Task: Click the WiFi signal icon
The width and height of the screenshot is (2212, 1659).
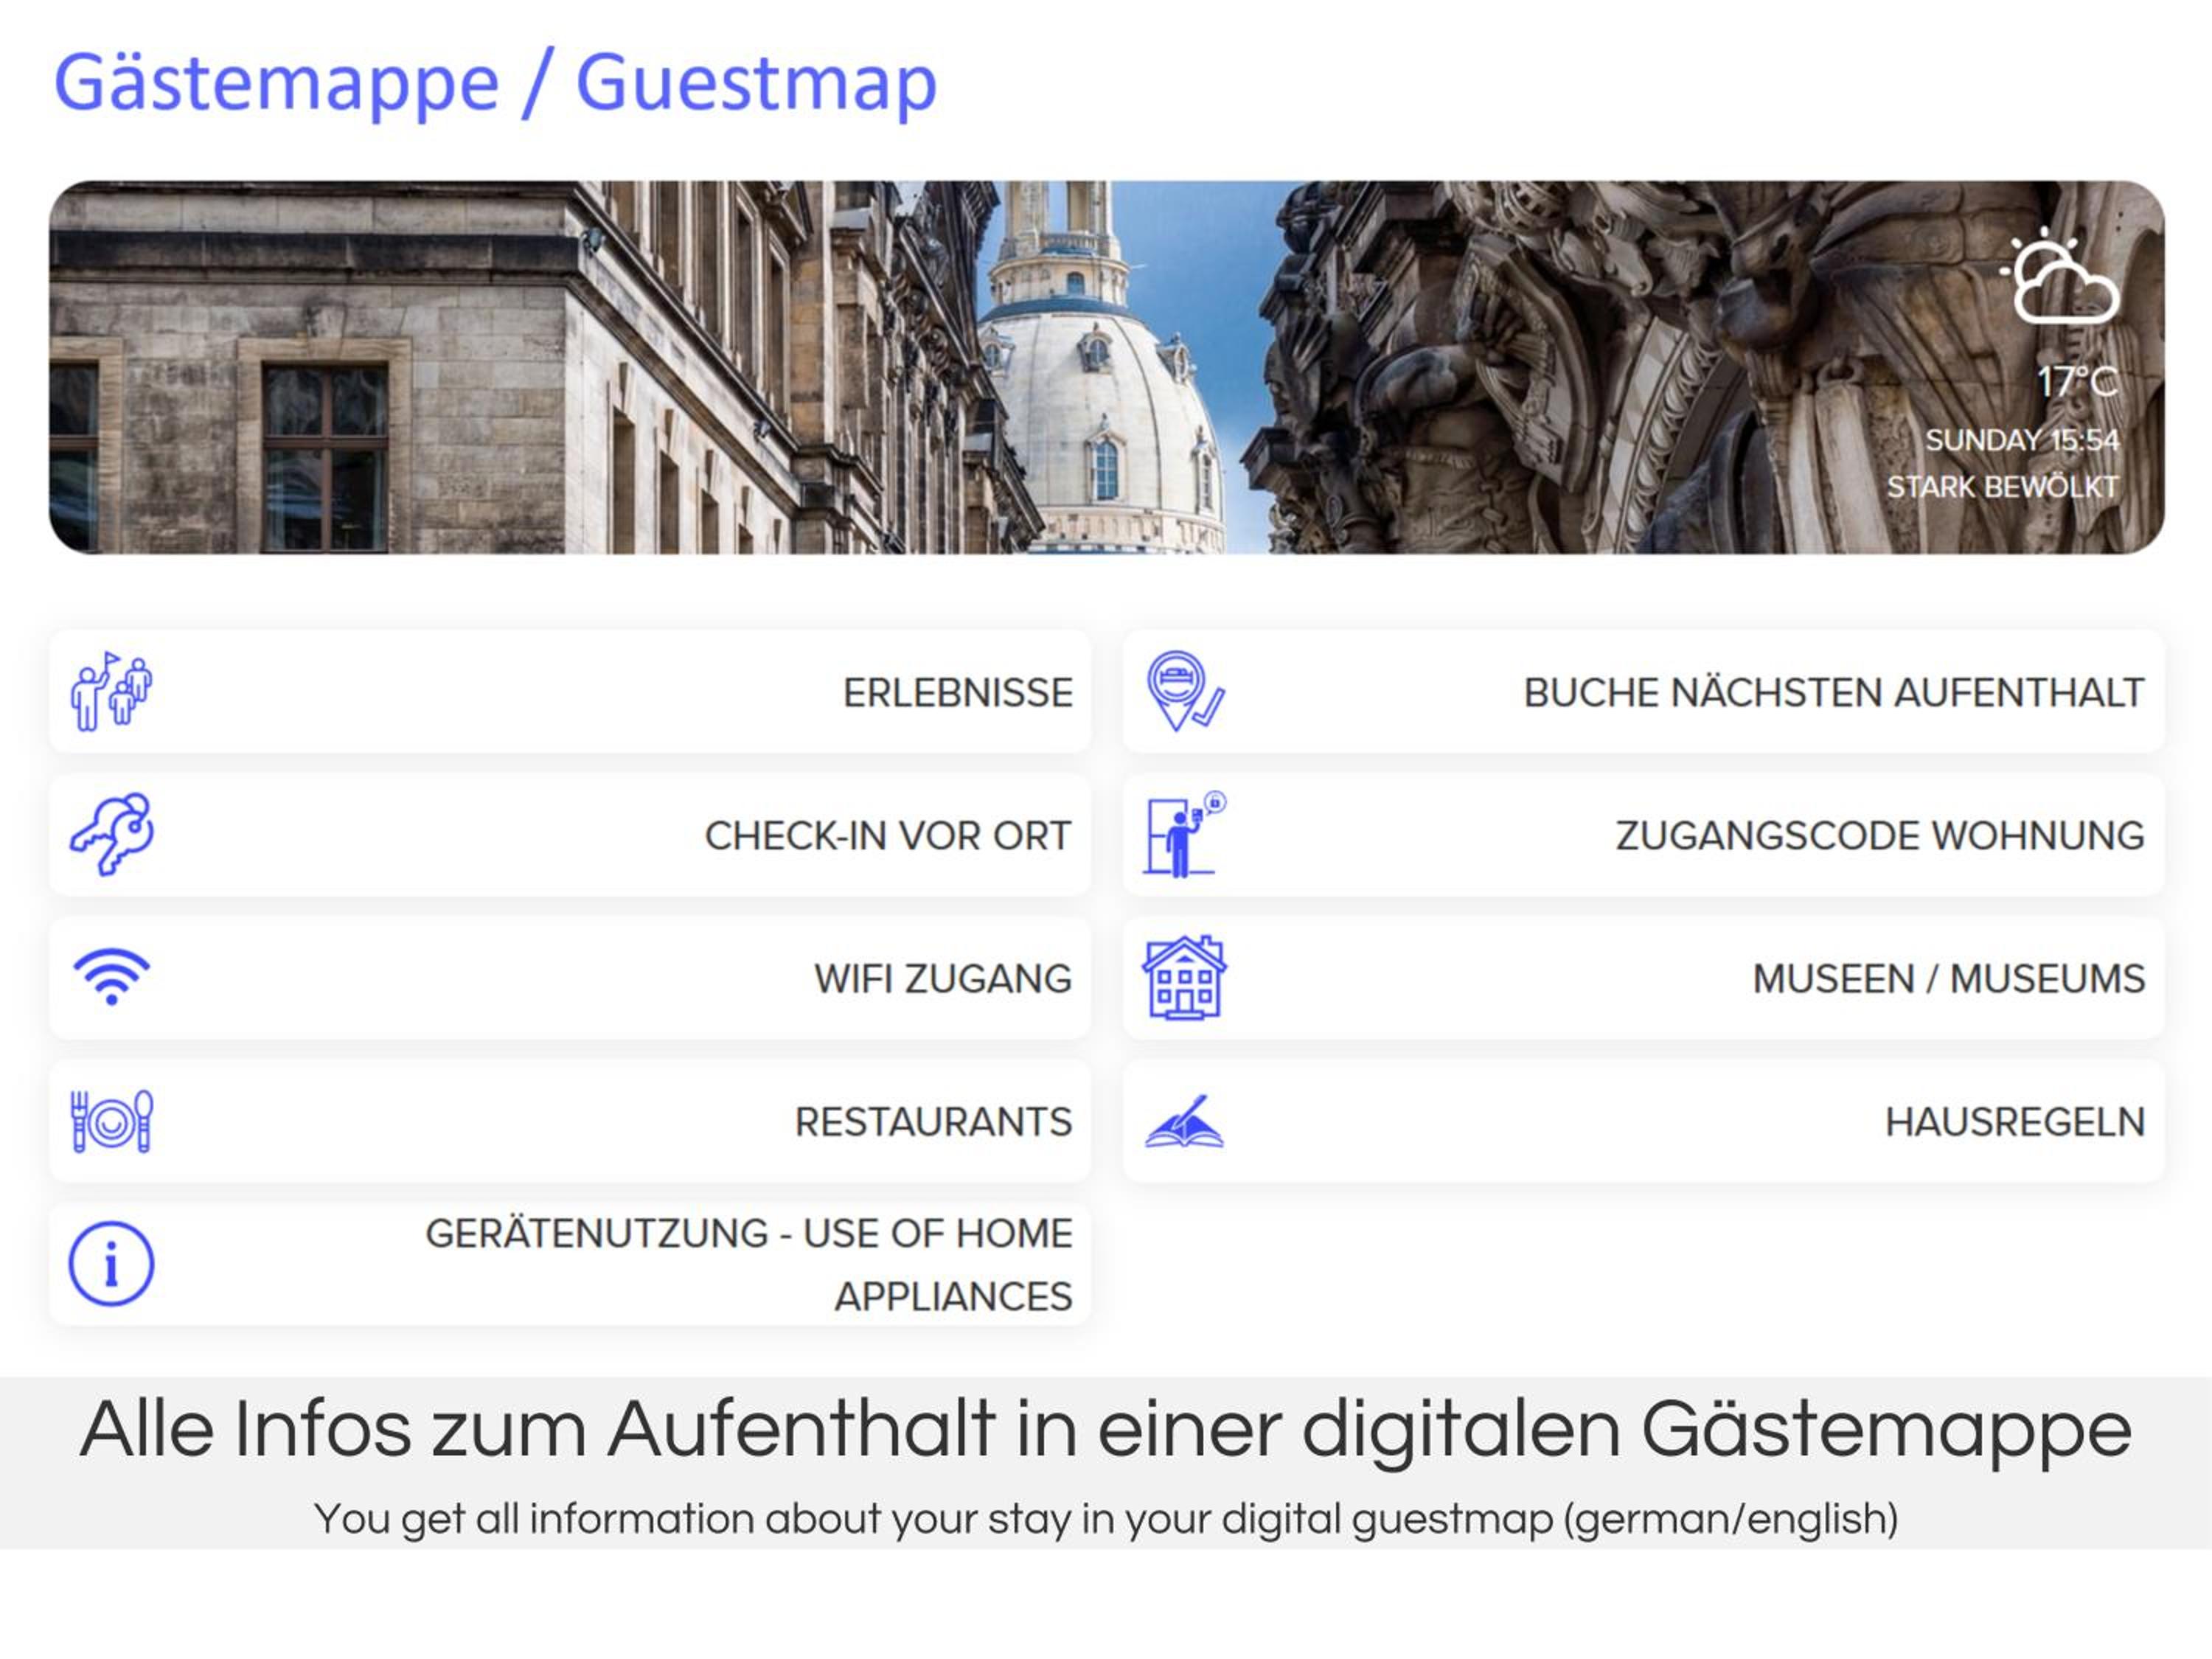Action: (111, 976)
